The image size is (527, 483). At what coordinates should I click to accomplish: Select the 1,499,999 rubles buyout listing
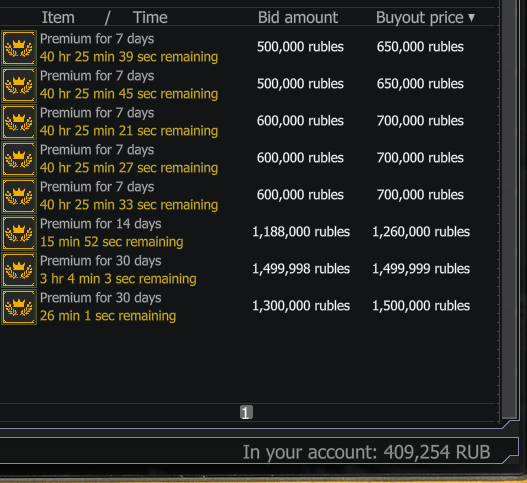coord(249,270)
